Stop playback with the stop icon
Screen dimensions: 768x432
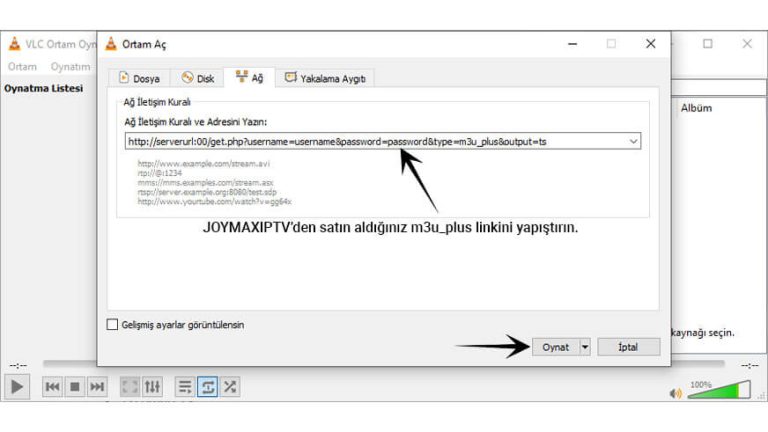74,387
